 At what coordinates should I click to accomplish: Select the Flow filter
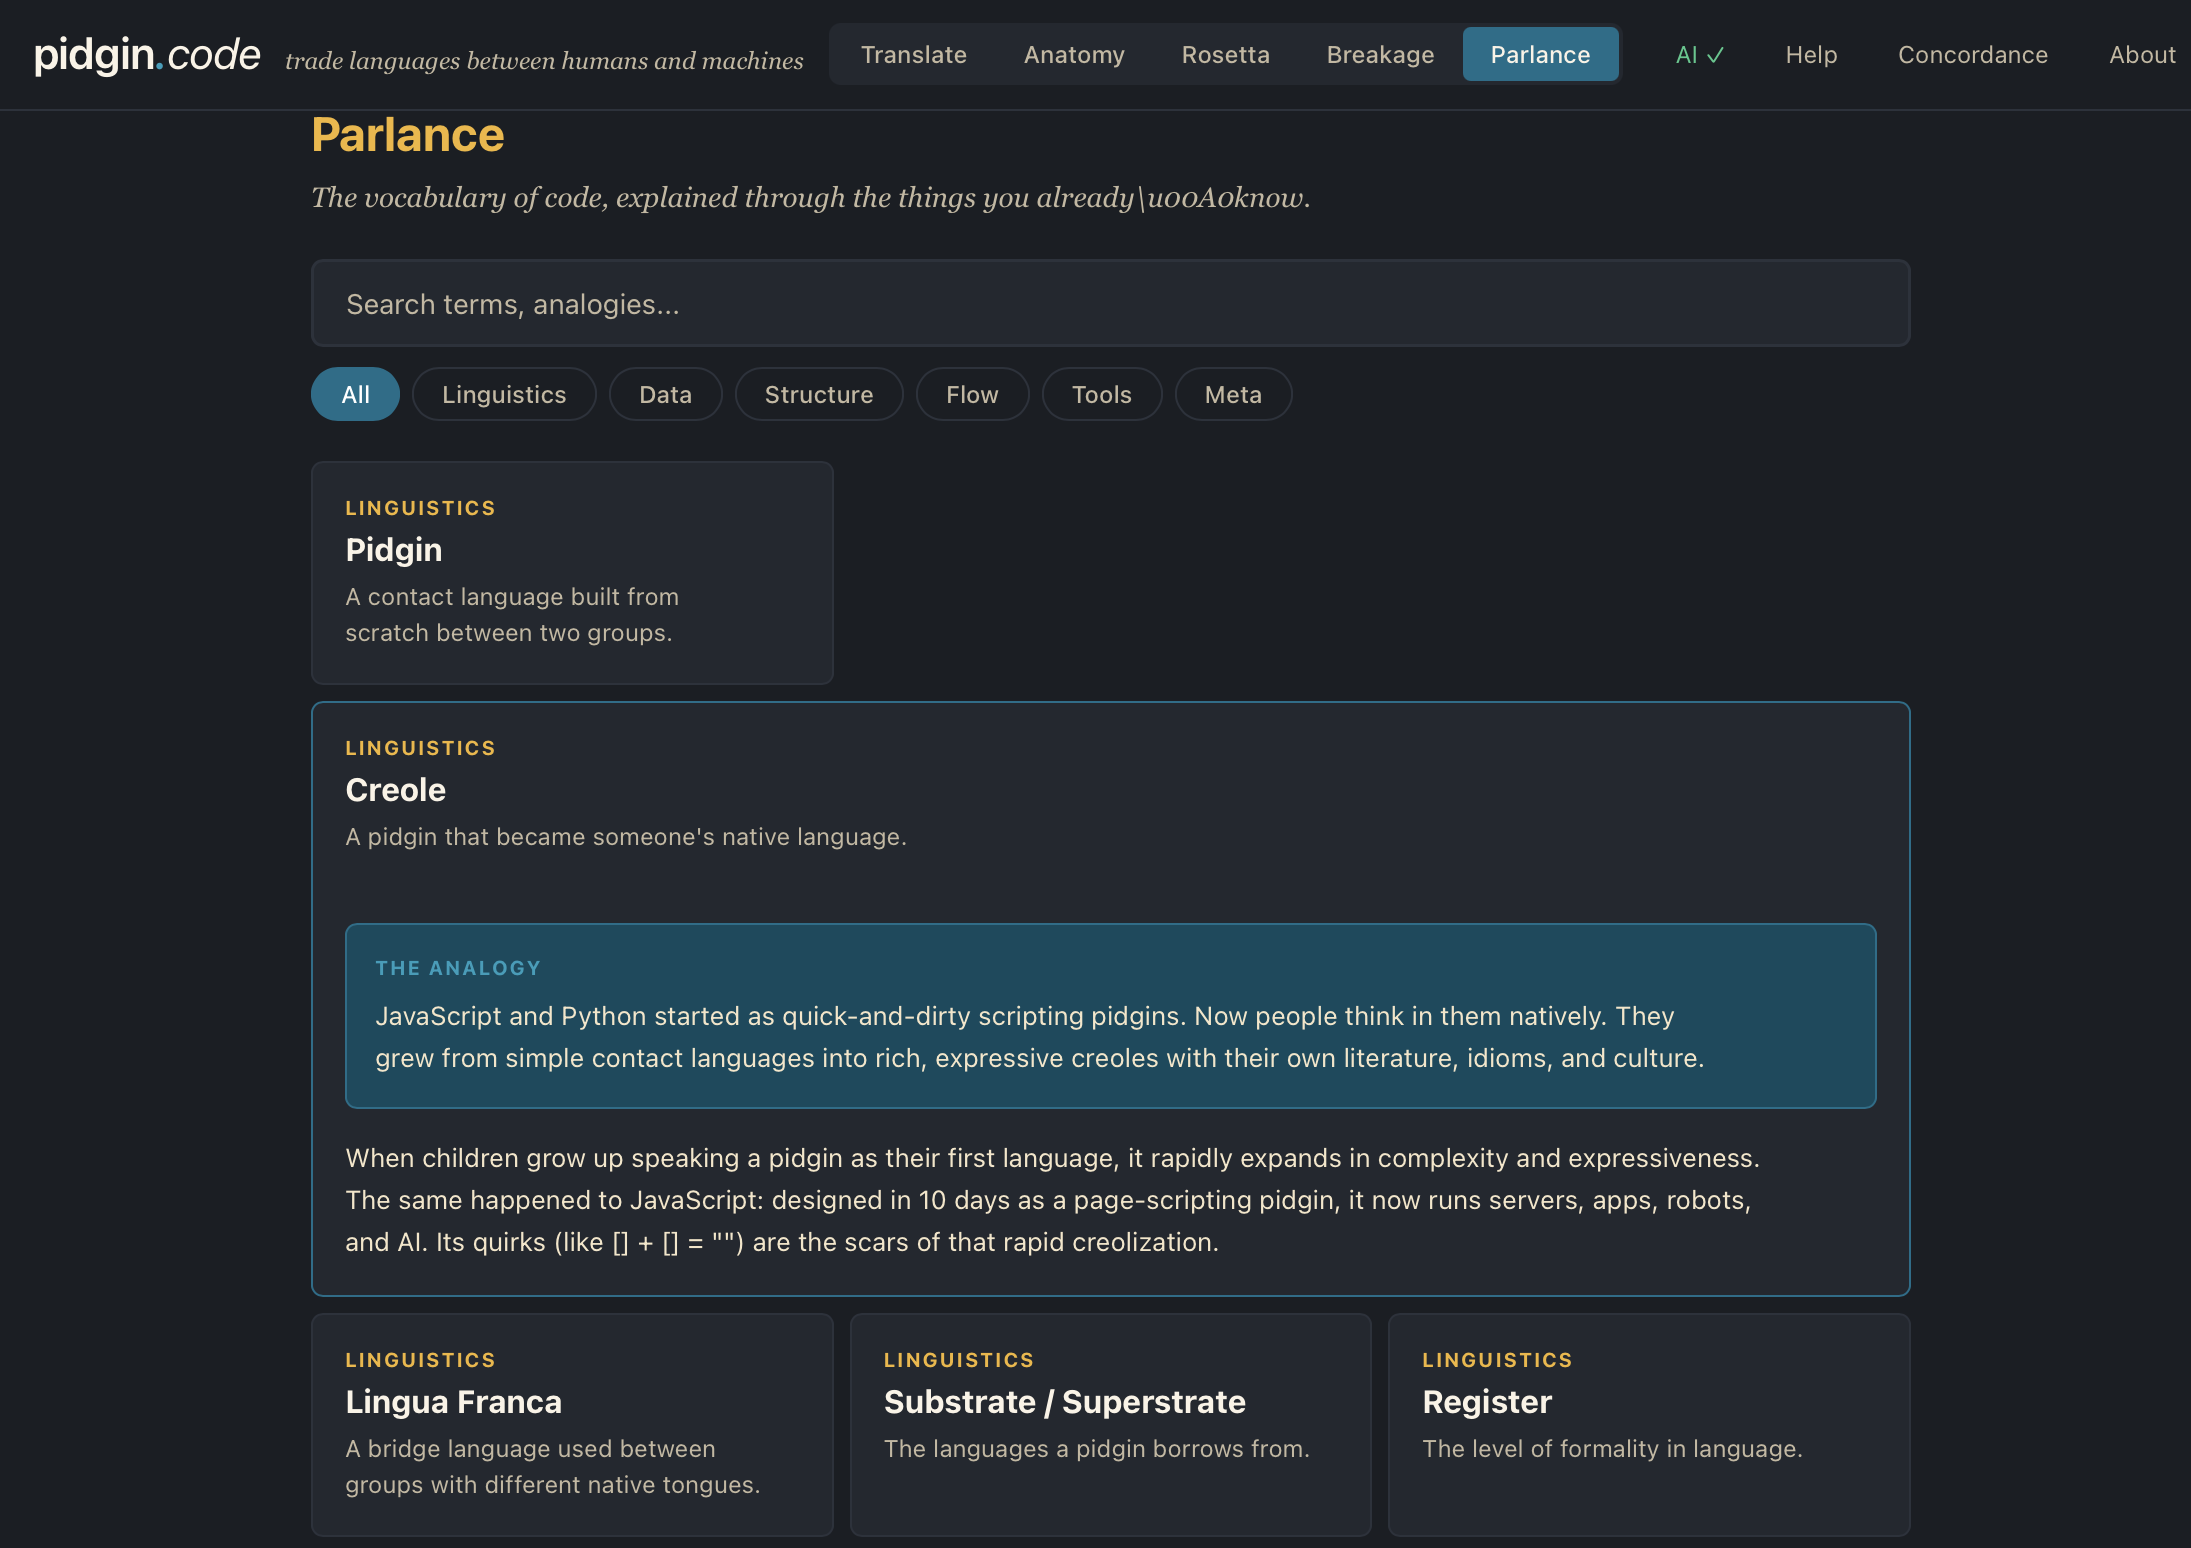tap(971, 394)
